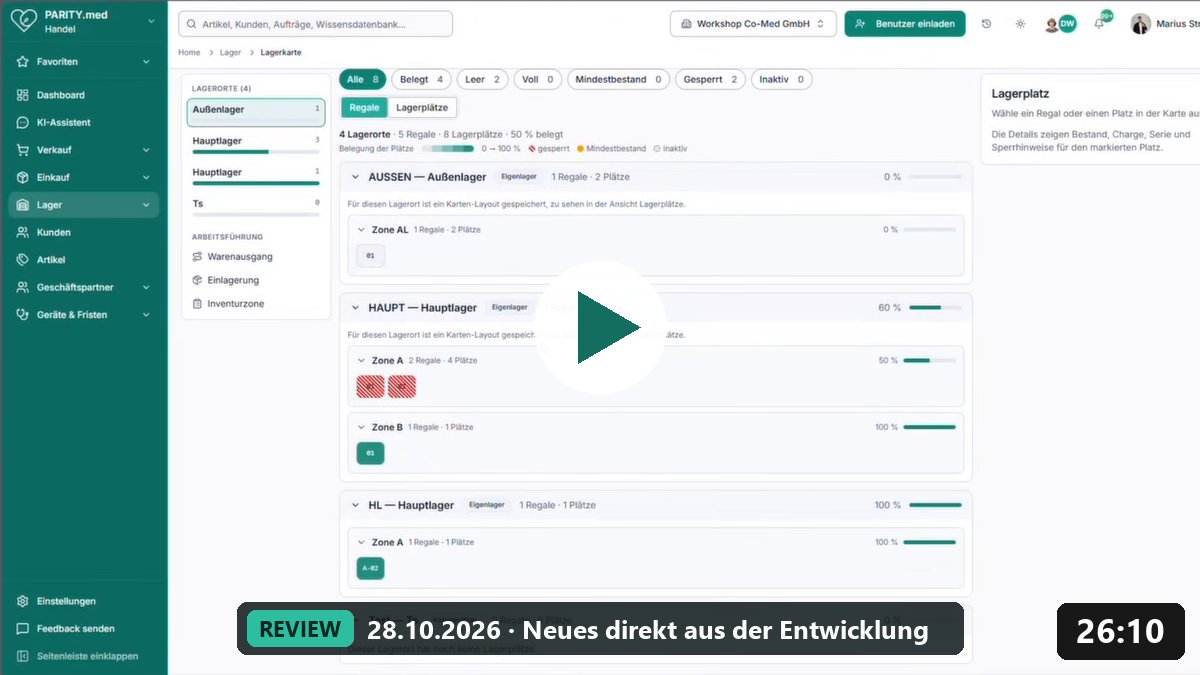Open Dashboard via its sidebar icon
The image size is (1200, 675).
22,95
